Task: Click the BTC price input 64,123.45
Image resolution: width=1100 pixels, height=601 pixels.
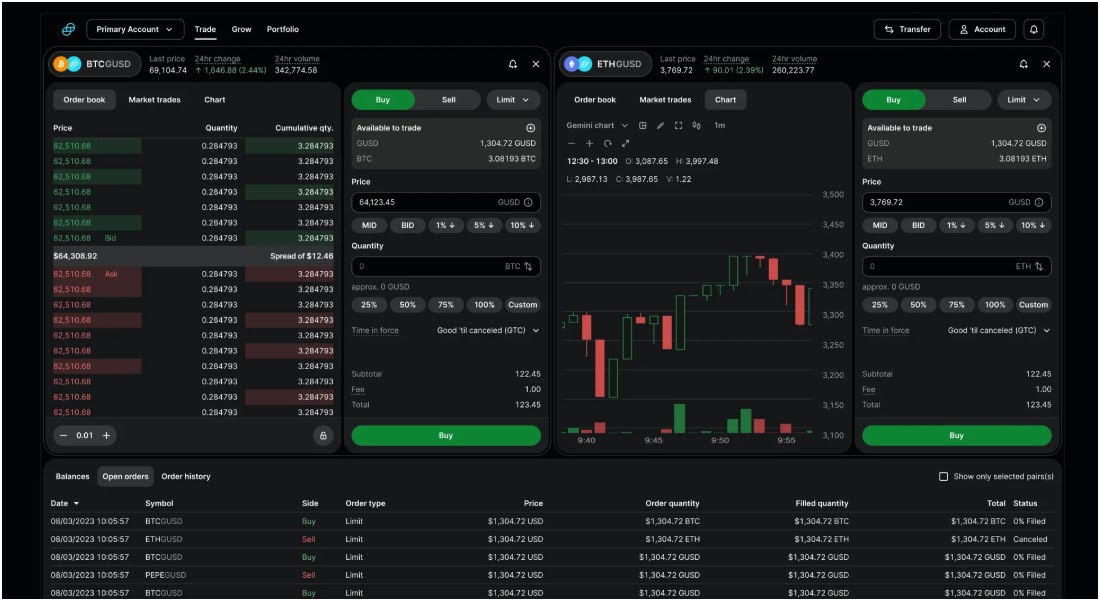Action: tap(446, 202)
